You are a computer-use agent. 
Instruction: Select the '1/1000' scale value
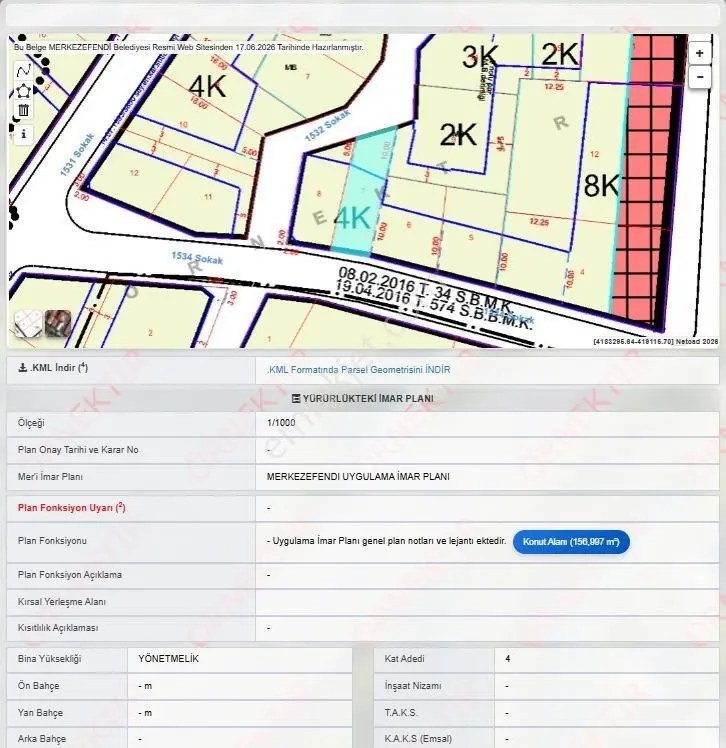[281, 423]
